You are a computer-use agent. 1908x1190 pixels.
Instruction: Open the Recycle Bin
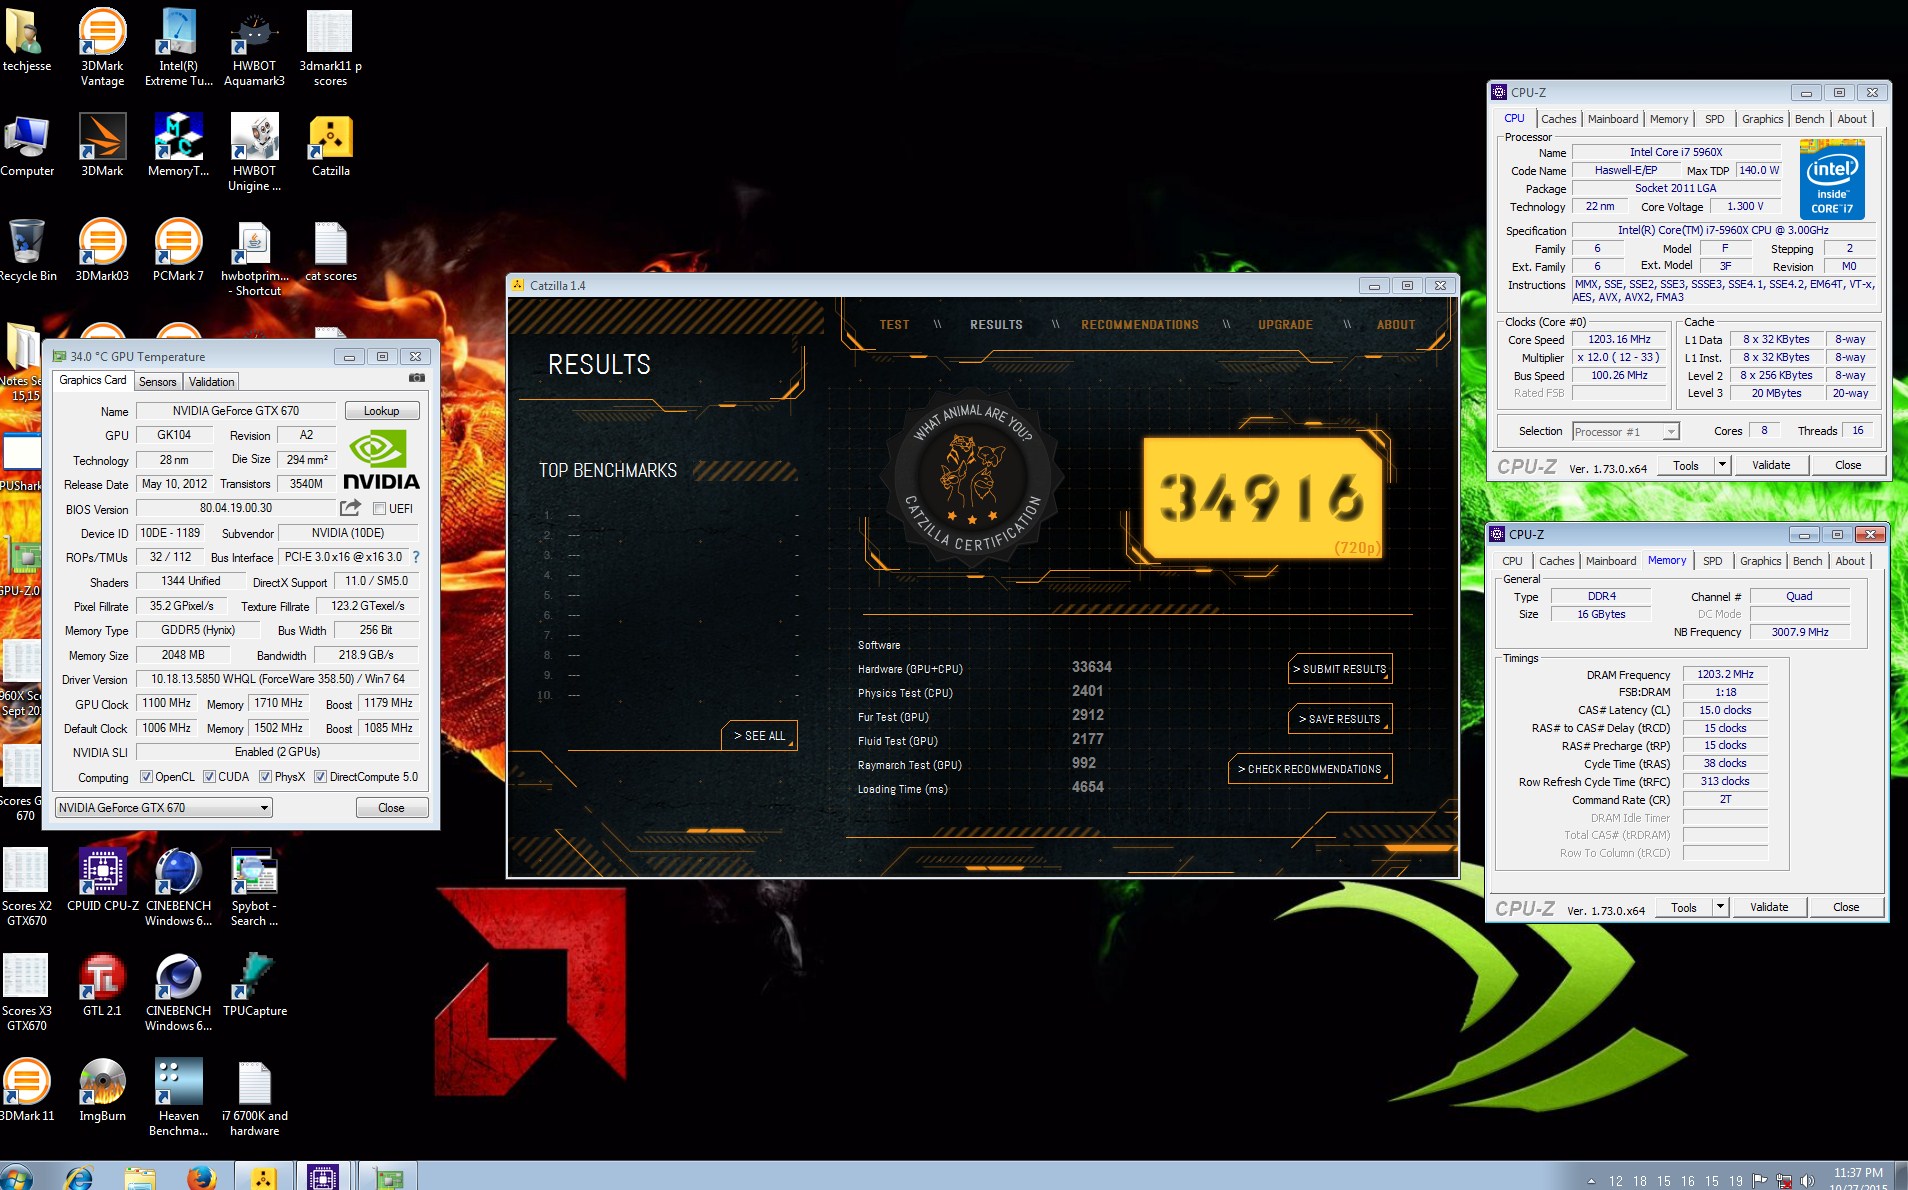coord(27,251)
